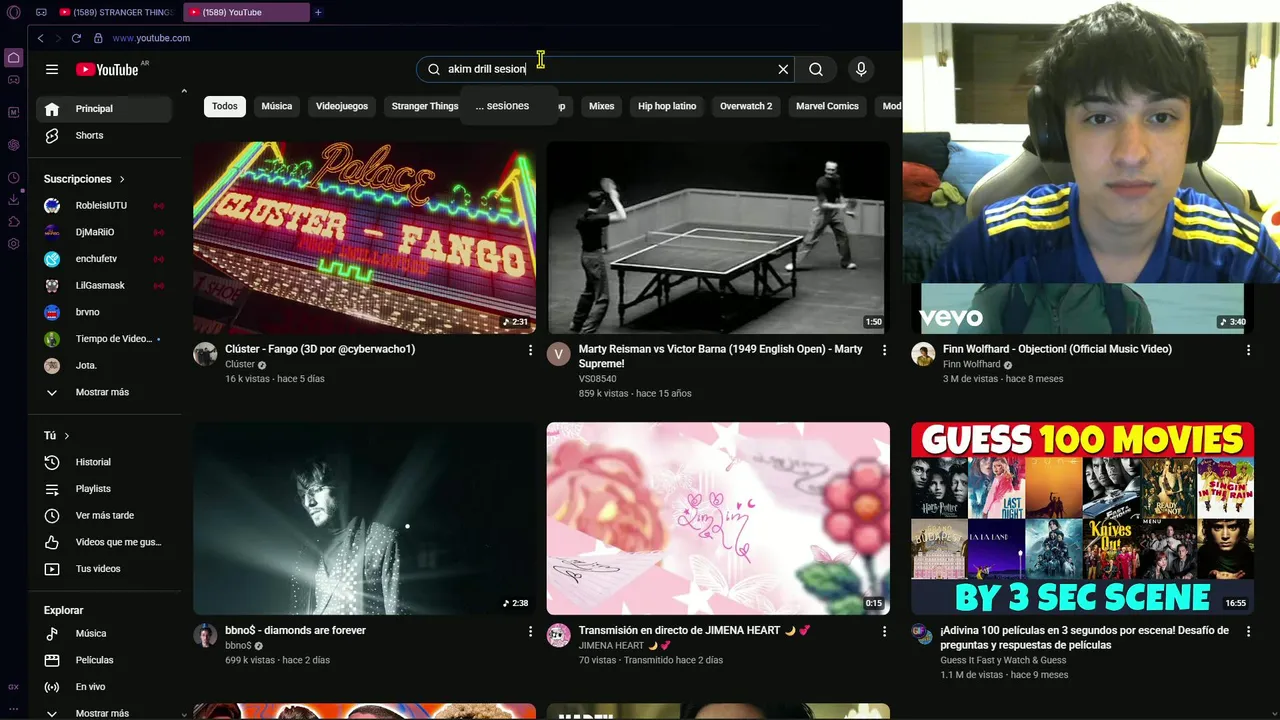Open Videos que me gustan
The image size is (1280, 720).
[104, 542]
